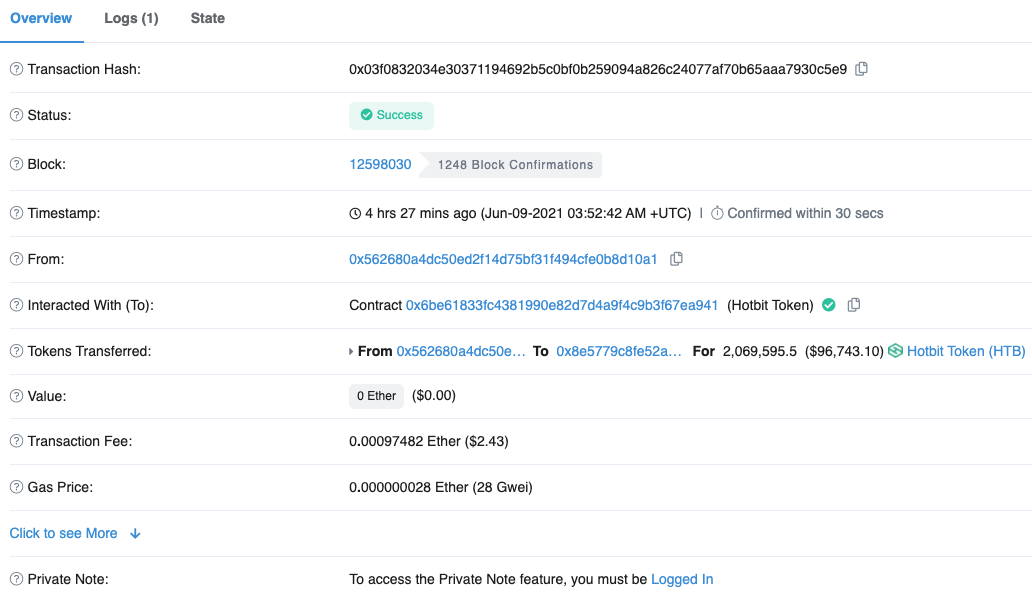
Task: Copy the transaction hash to clipboard
Action: [x=862, y=69]
